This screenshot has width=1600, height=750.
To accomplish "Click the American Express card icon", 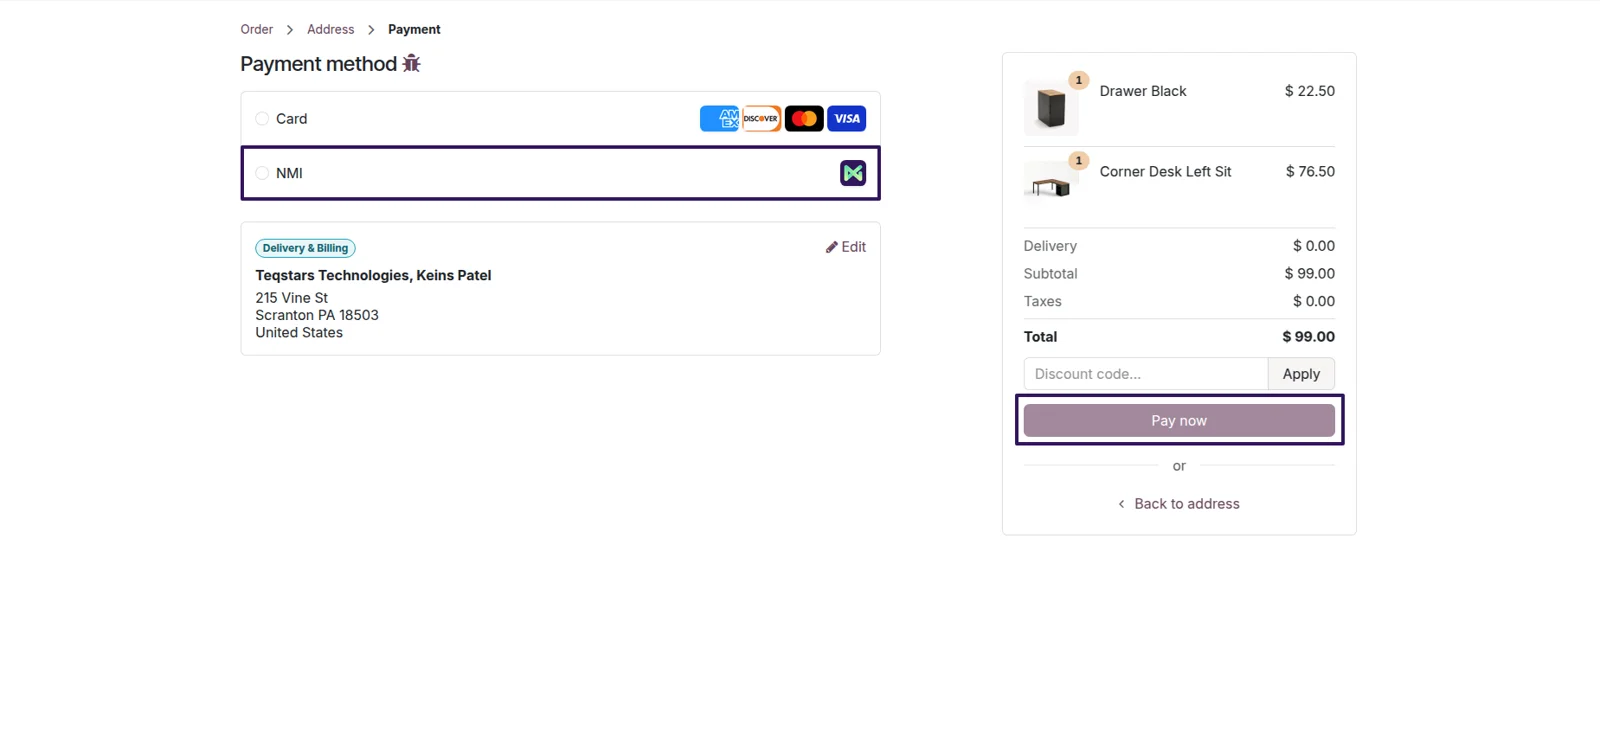I will tap(719, 119).
